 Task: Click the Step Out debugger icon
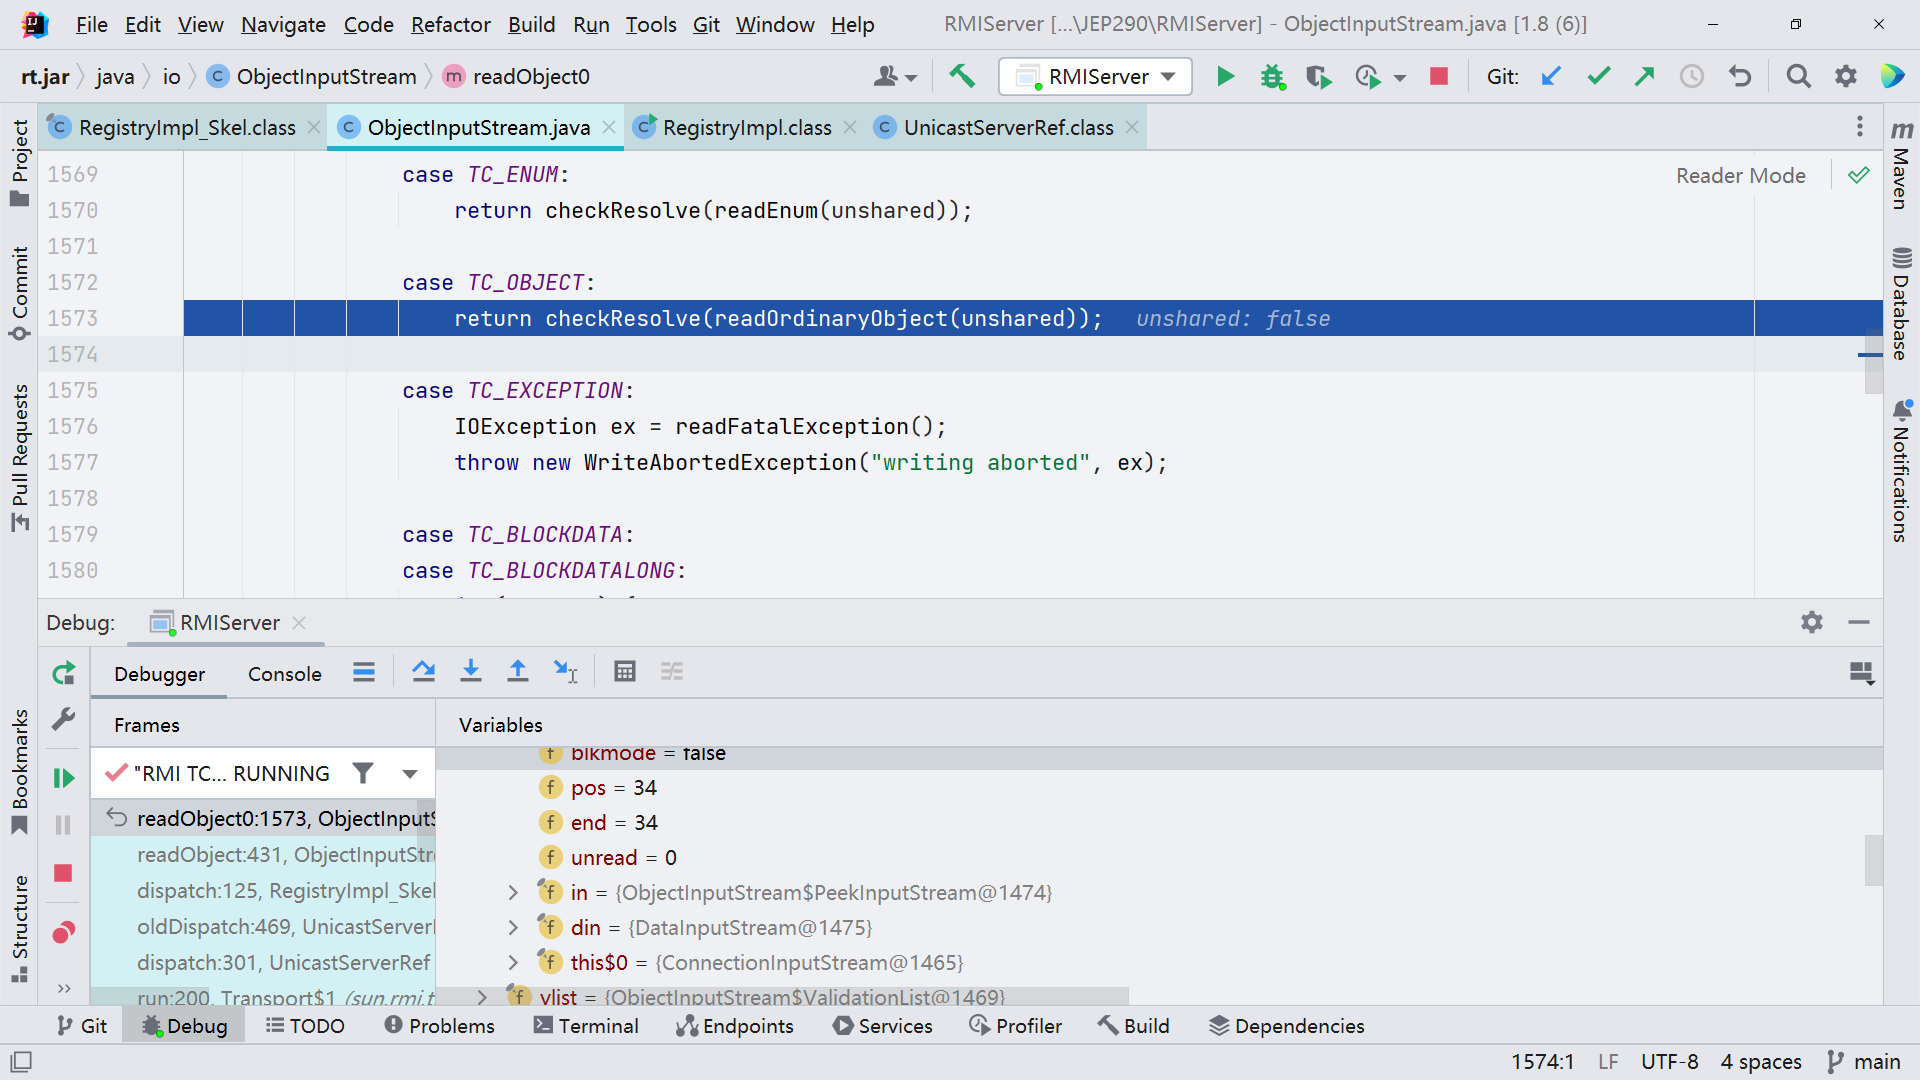tap(517, 672)
